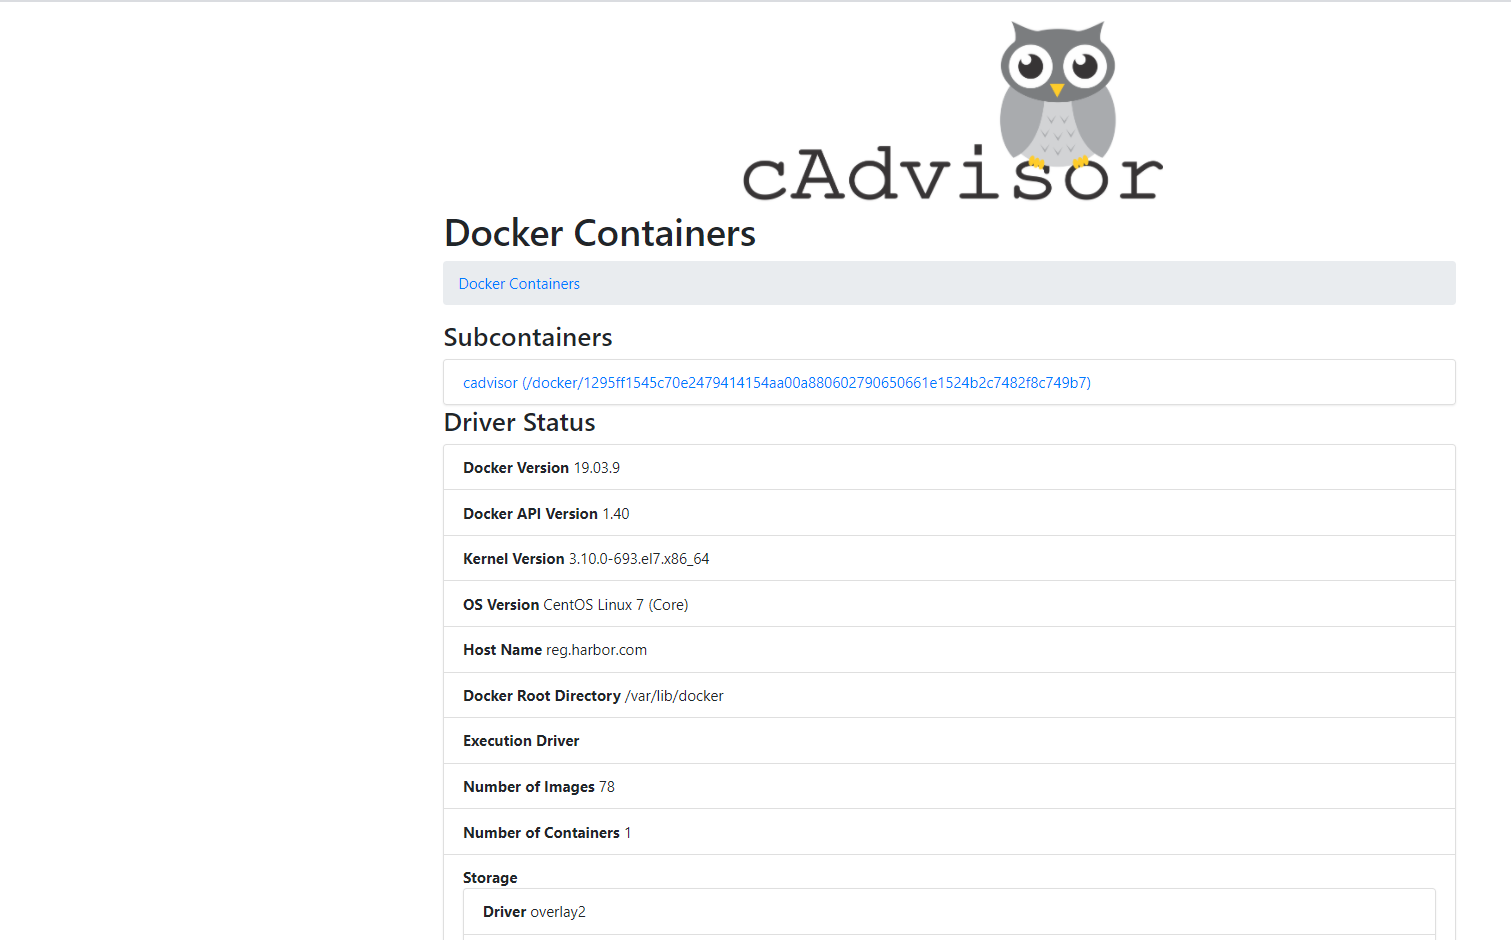Select the Host Name reg.harbor.com row

554,649
